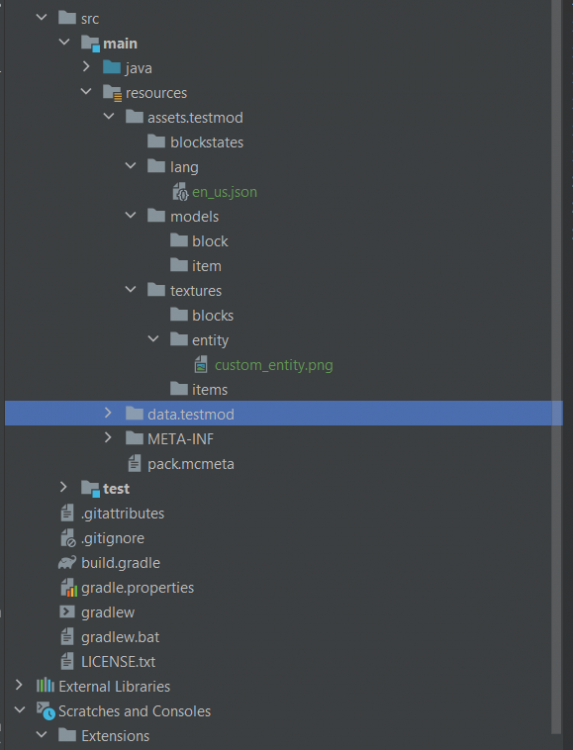The image size is (573, 750).
Task: Select the gradlew.bat file
Action: [120, 637]
